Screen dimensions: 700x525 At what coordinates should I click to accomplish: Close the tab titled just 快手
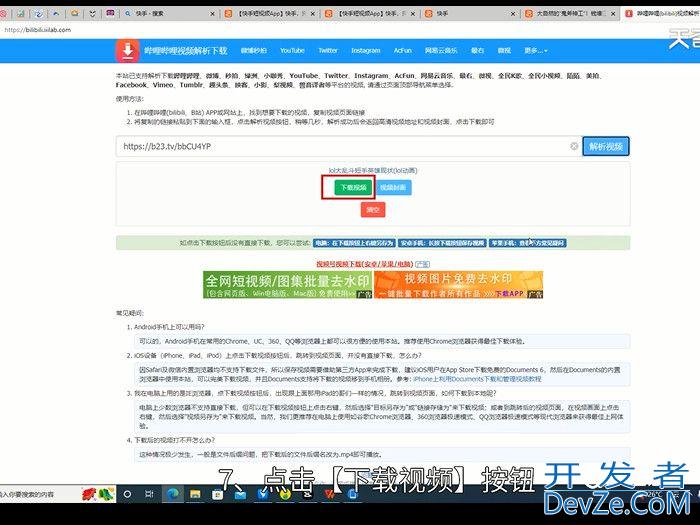[x=513, y=14]
